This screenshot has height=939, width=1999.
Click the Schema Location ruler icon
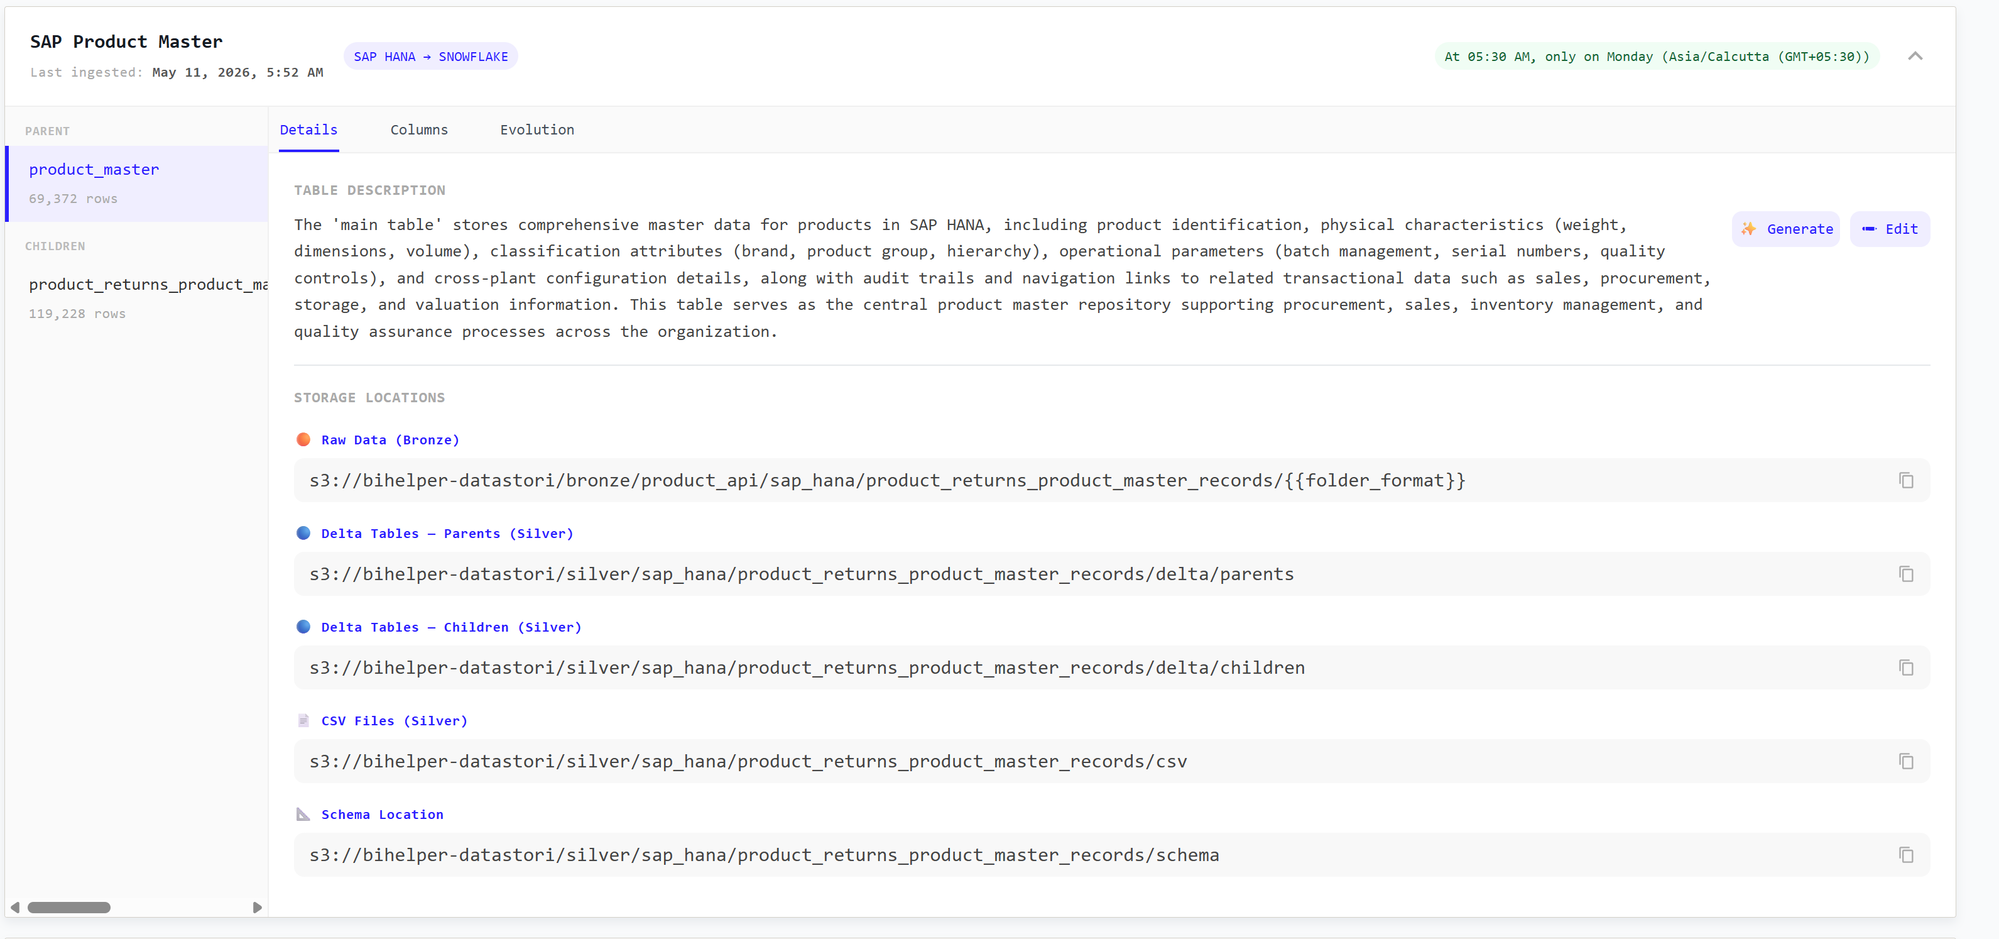(x=303, y=814)
